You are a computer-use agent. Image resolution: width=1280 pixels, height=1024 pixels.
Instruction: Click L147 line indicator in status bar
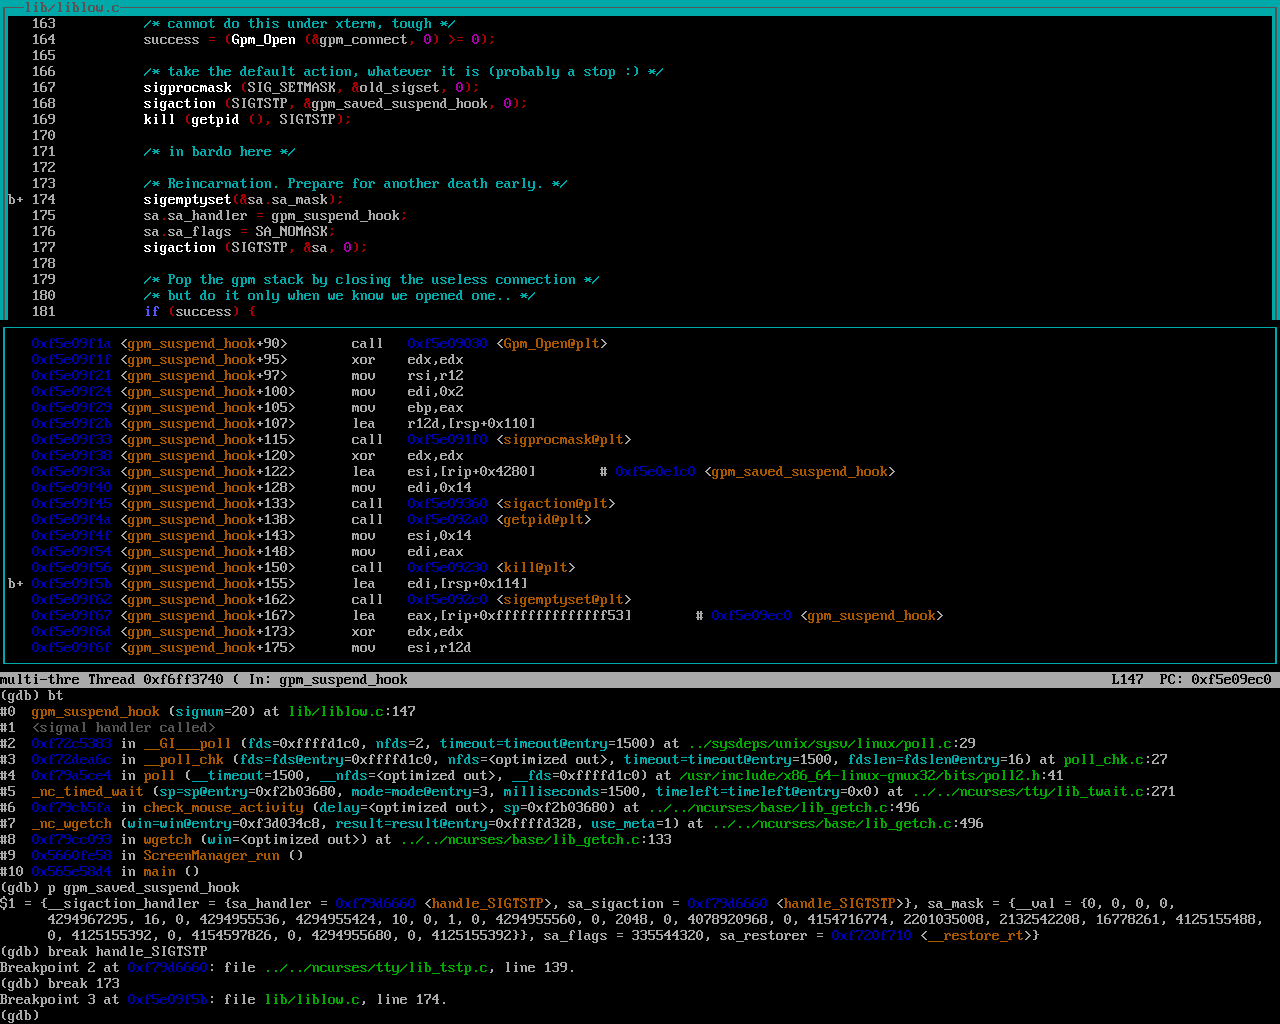pyautogui.click(x=1127, y=680)
